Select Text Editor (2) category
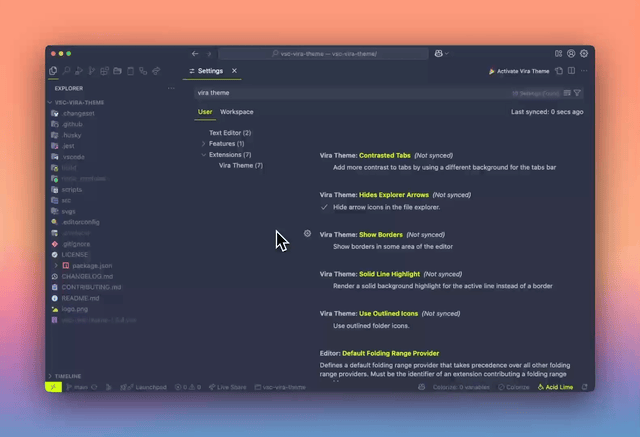 coord(230,133)
